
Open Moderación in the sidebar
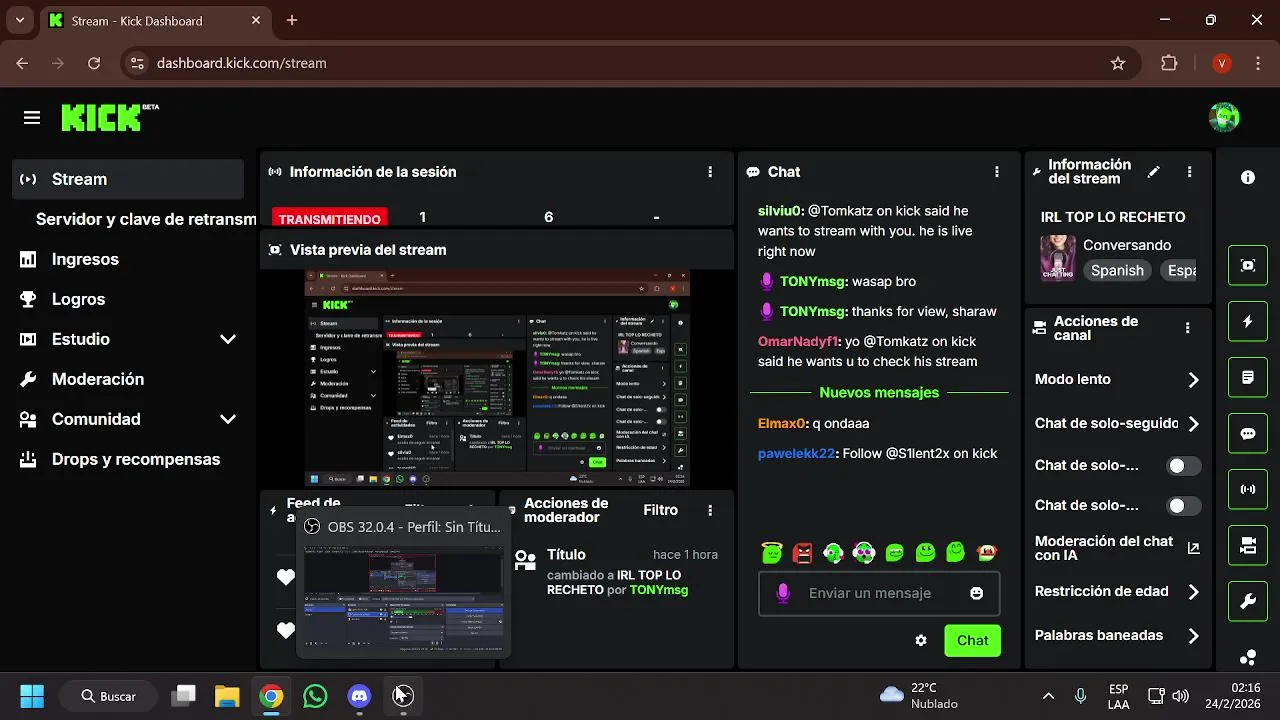129,379
